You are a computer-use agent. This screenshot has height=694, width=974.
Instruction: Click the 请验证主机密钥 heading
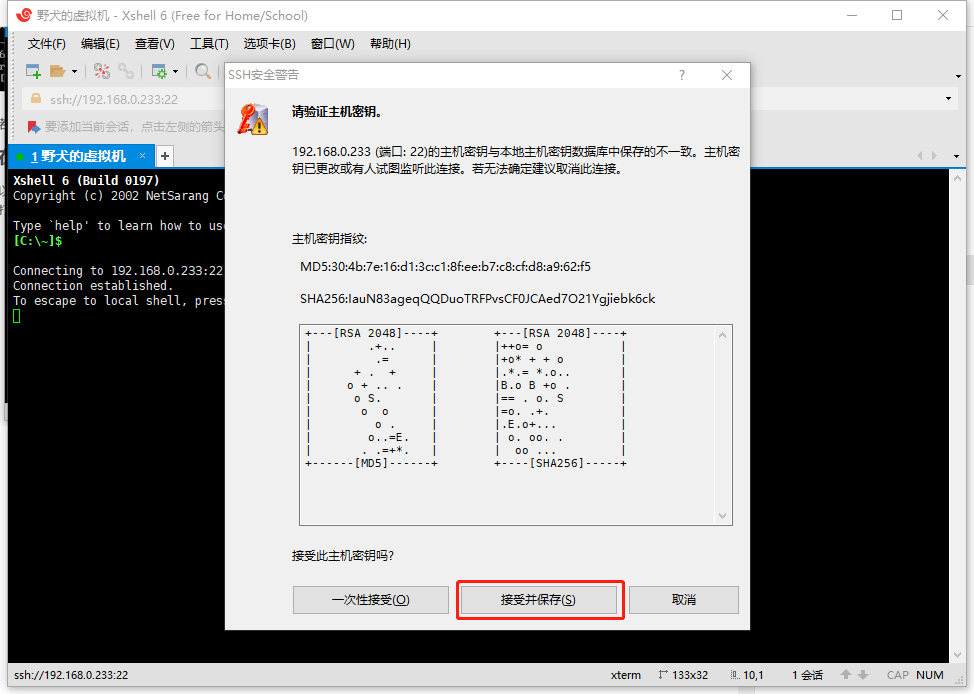click(337, 112)
